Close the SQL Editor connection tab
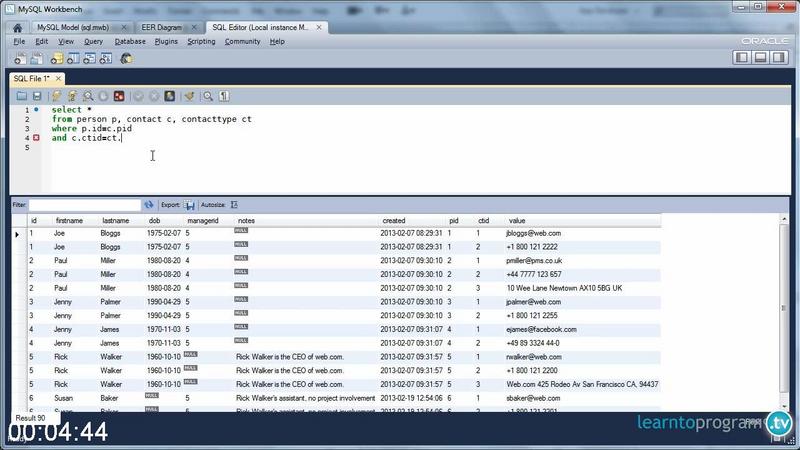 tap(319, 28)
